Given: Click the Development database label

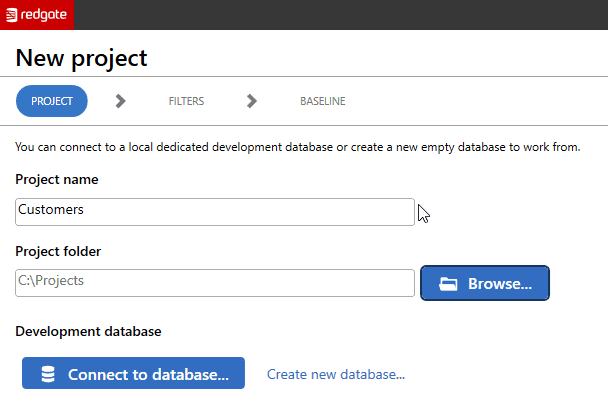Looking at the screenshot, I should click(x=88, y=331).
